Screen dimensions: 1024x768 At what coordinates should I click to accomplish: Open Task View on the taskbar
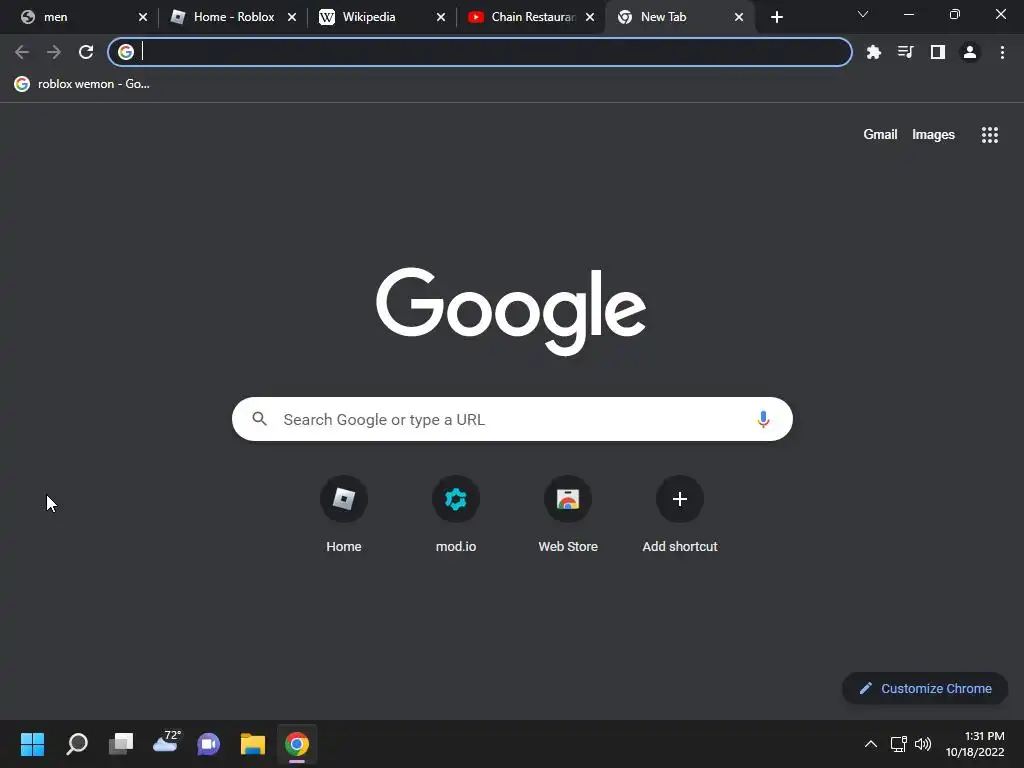121,744
